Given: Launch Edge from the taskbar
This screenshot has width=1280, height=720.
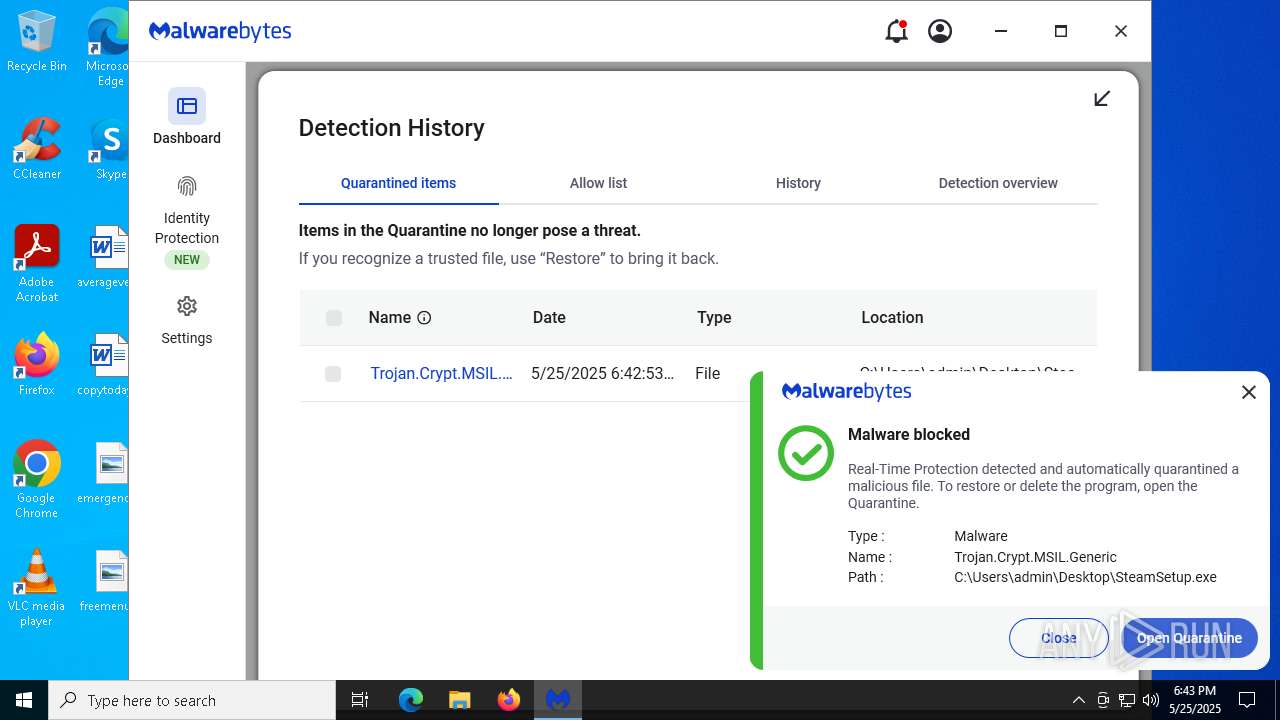Looking at the screenshot, I should [411, 700].
